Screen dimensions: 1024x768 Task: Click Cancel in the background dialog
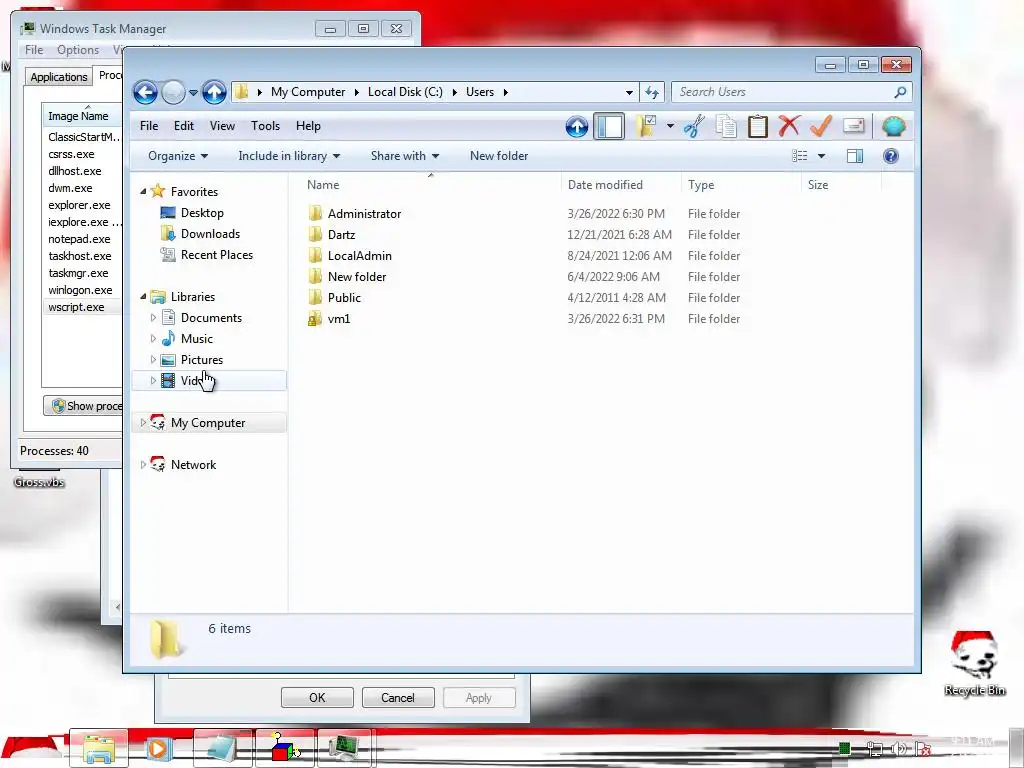click(x=398, y=697)
